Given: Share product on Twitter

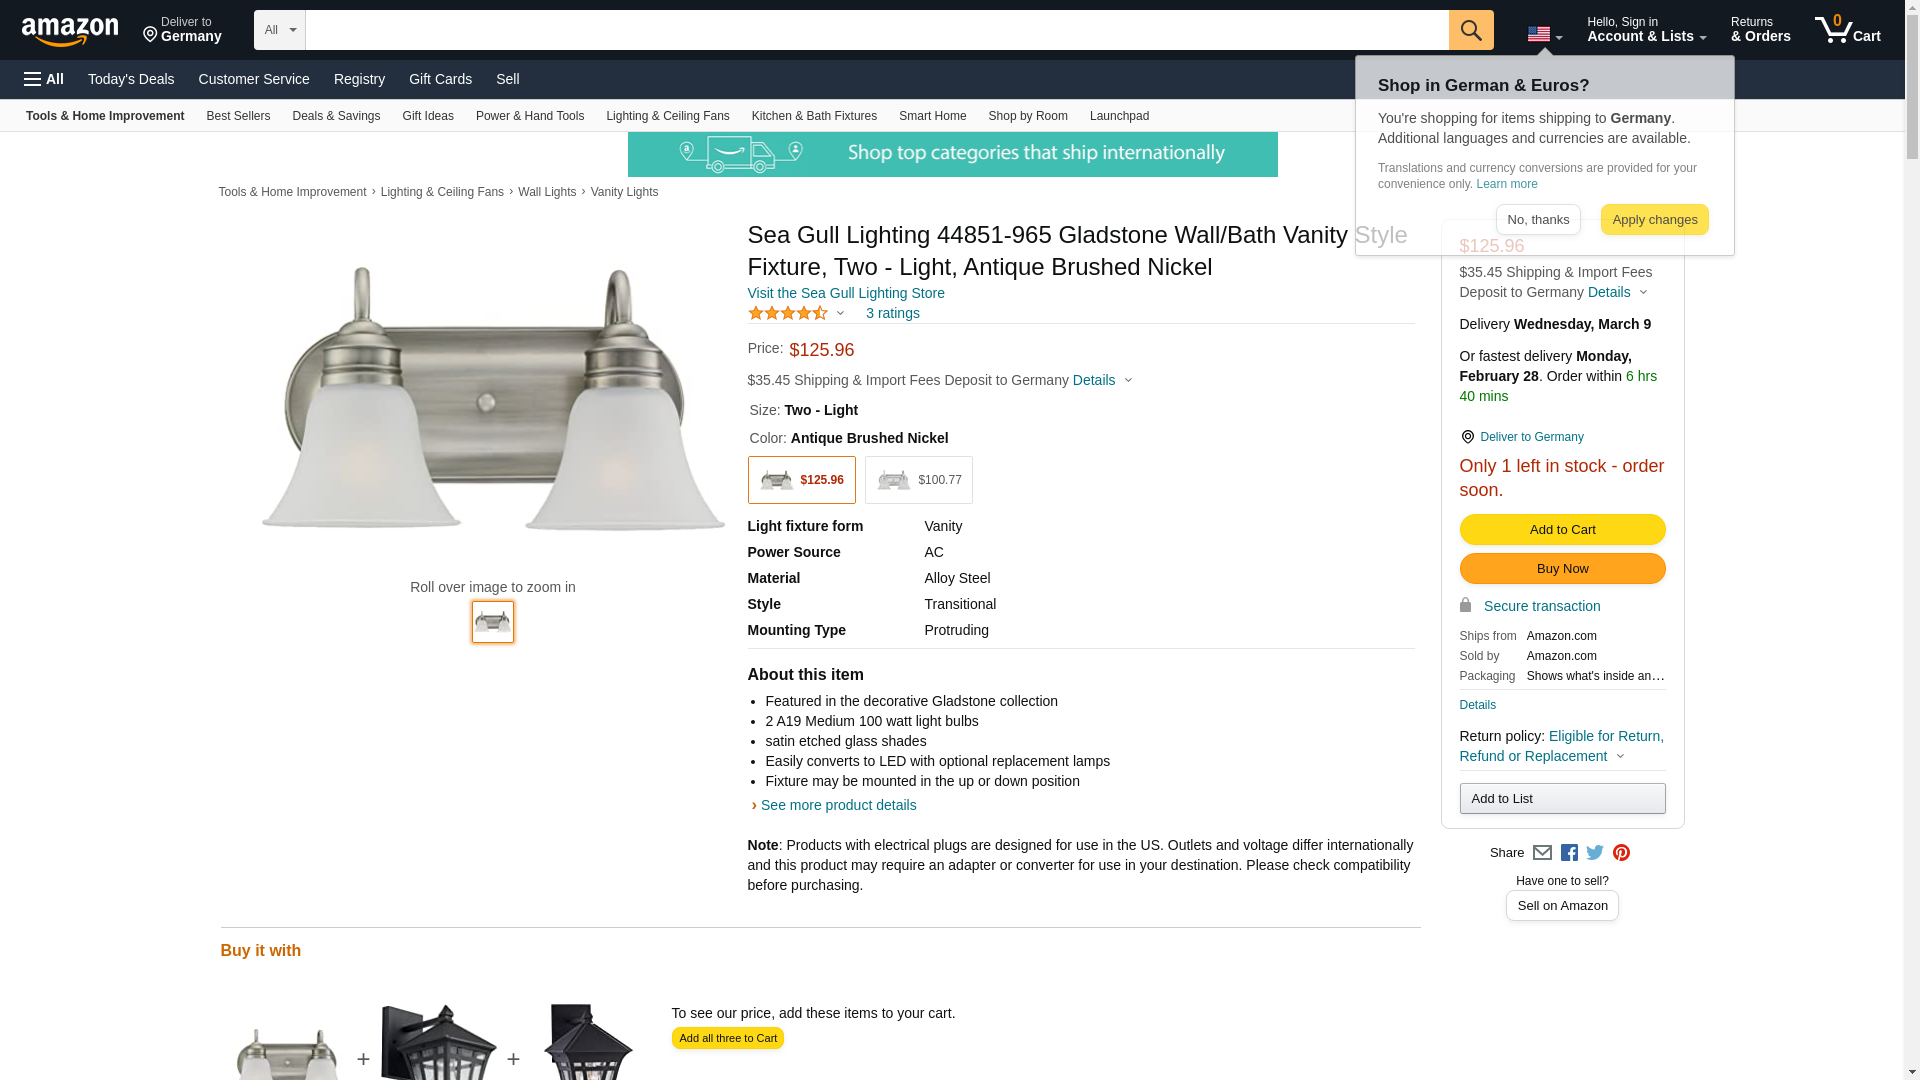Looking at the screenshot, I should [1595, 853].
